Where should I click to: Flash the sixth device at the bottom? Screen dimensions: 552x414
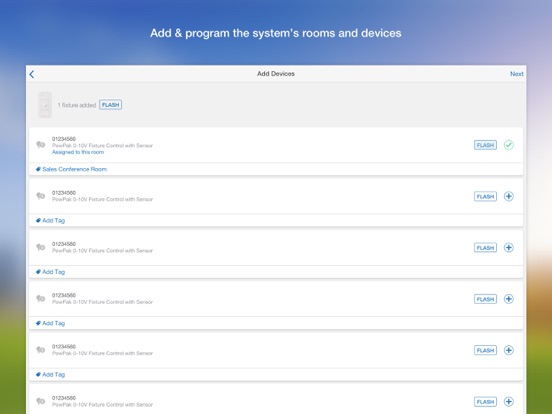485,402
